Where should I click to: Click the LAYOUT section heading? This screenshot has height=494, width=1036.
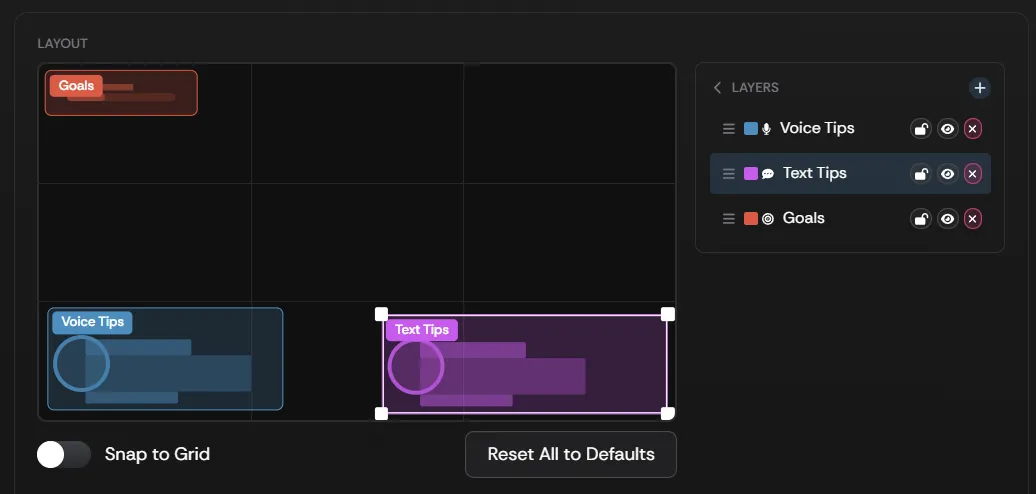coord(63,44)
